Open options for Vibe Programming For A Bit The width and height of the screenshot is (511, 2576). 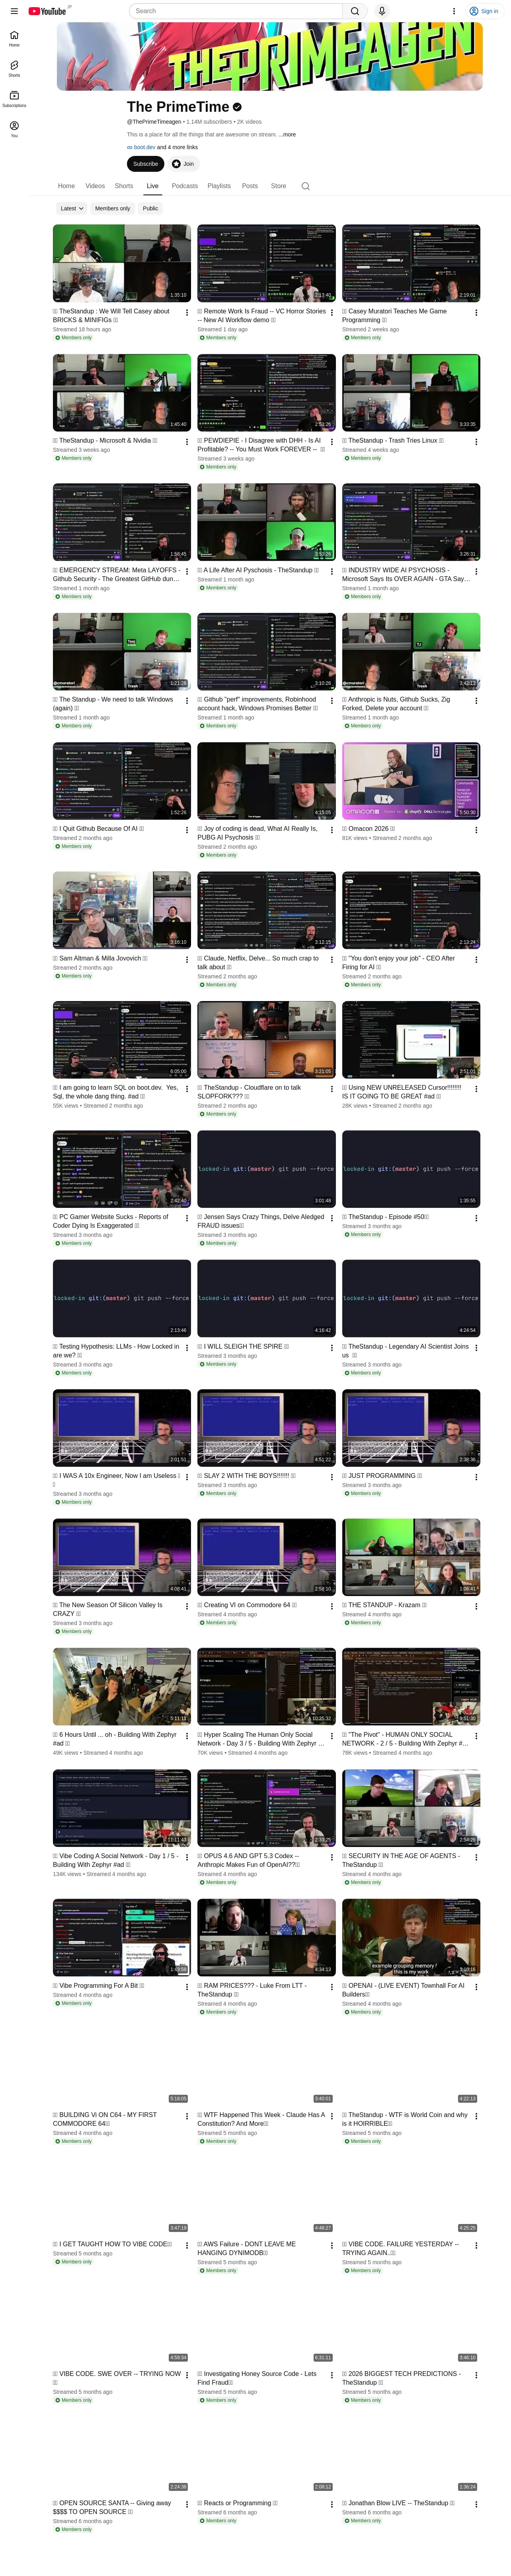[187, 1987]
